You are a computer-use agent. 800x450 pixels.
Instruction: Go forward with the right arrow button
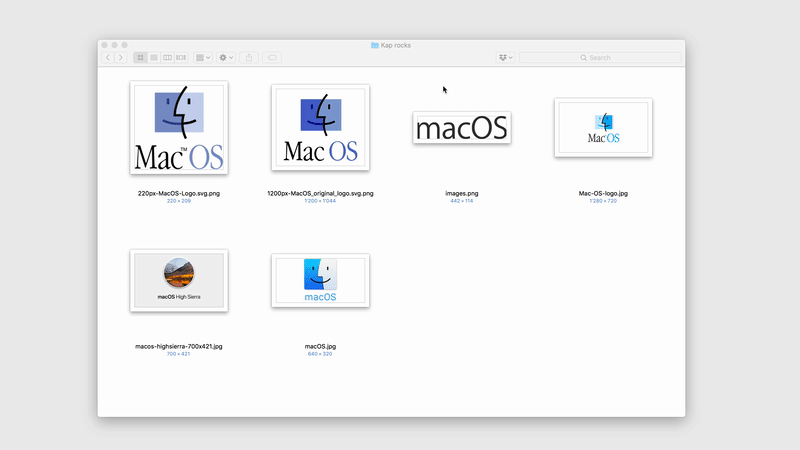[121, 58]
